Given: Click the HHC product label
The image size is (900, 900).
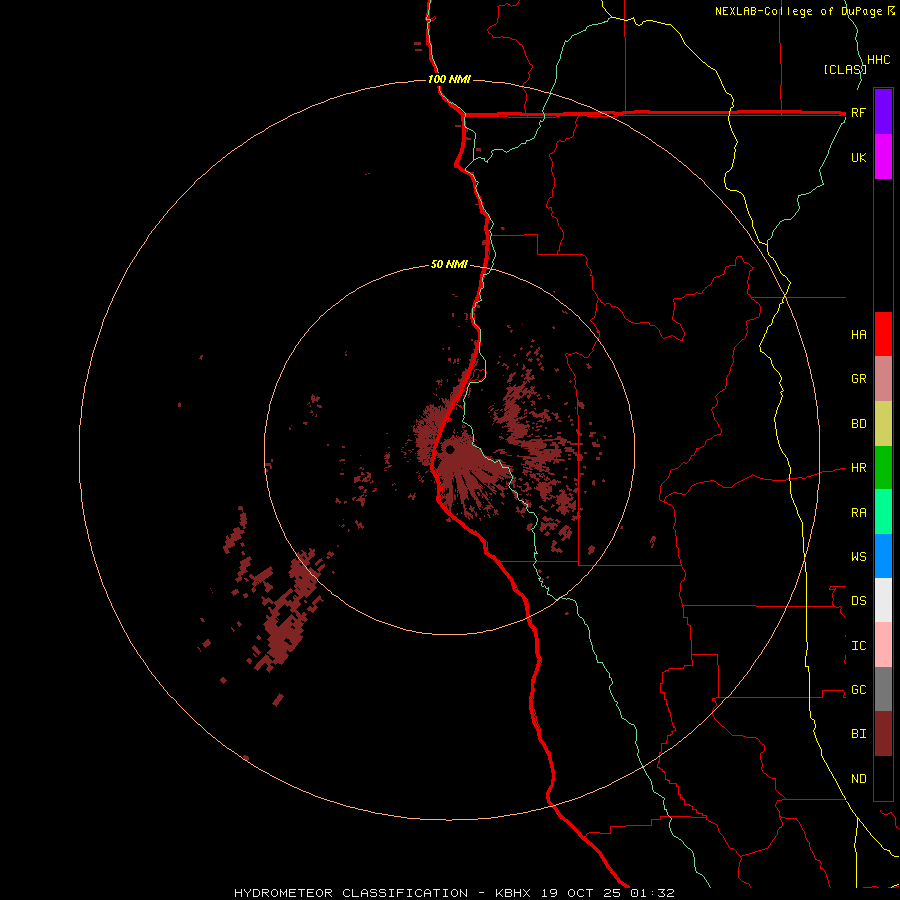Looking at the screenshot, I should 878,60.
